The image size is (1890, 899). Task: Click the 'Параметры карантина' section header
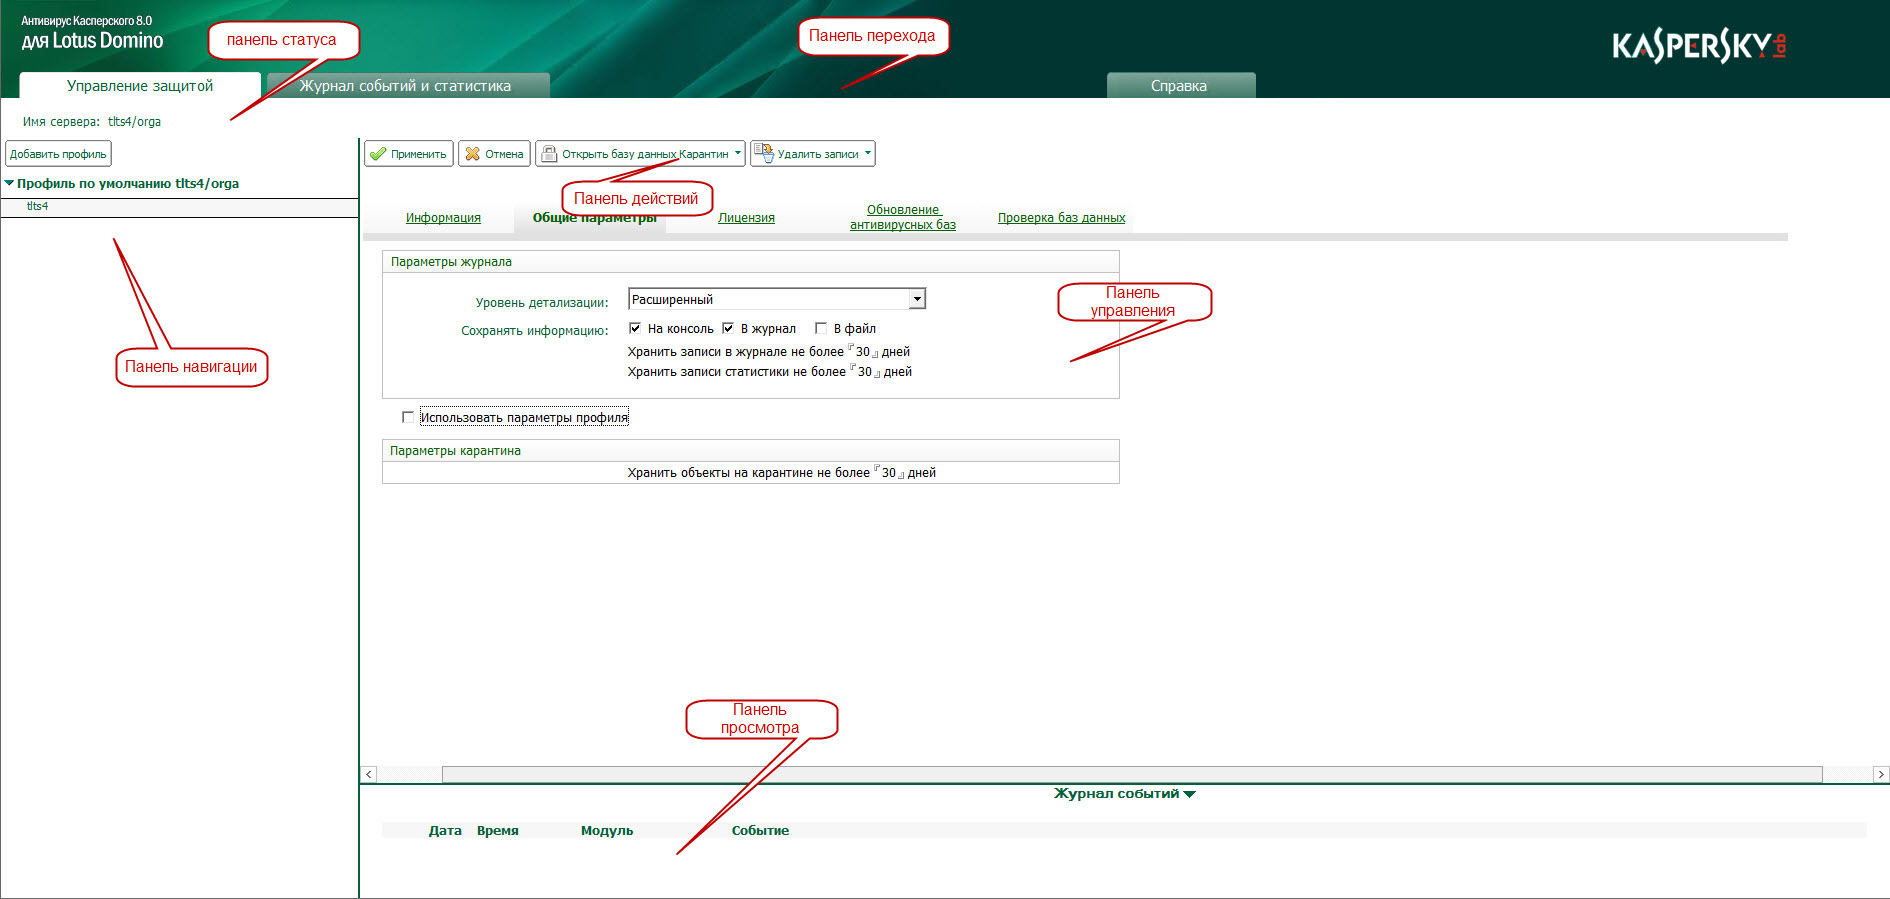click(x=751, y=451)
